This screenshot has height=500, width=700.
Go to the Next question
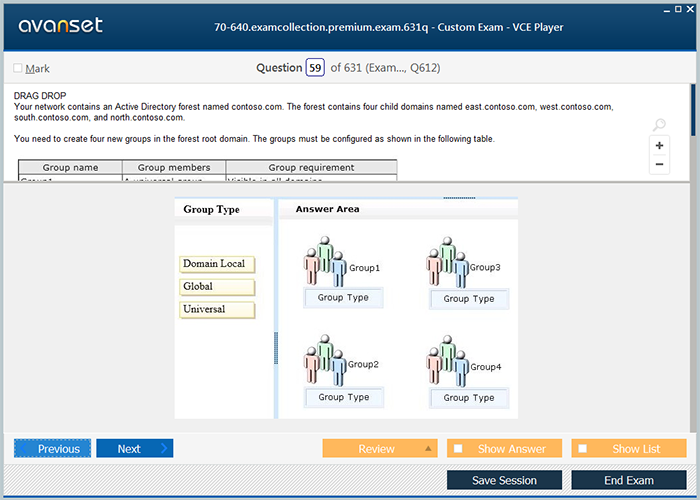[134, 448]
